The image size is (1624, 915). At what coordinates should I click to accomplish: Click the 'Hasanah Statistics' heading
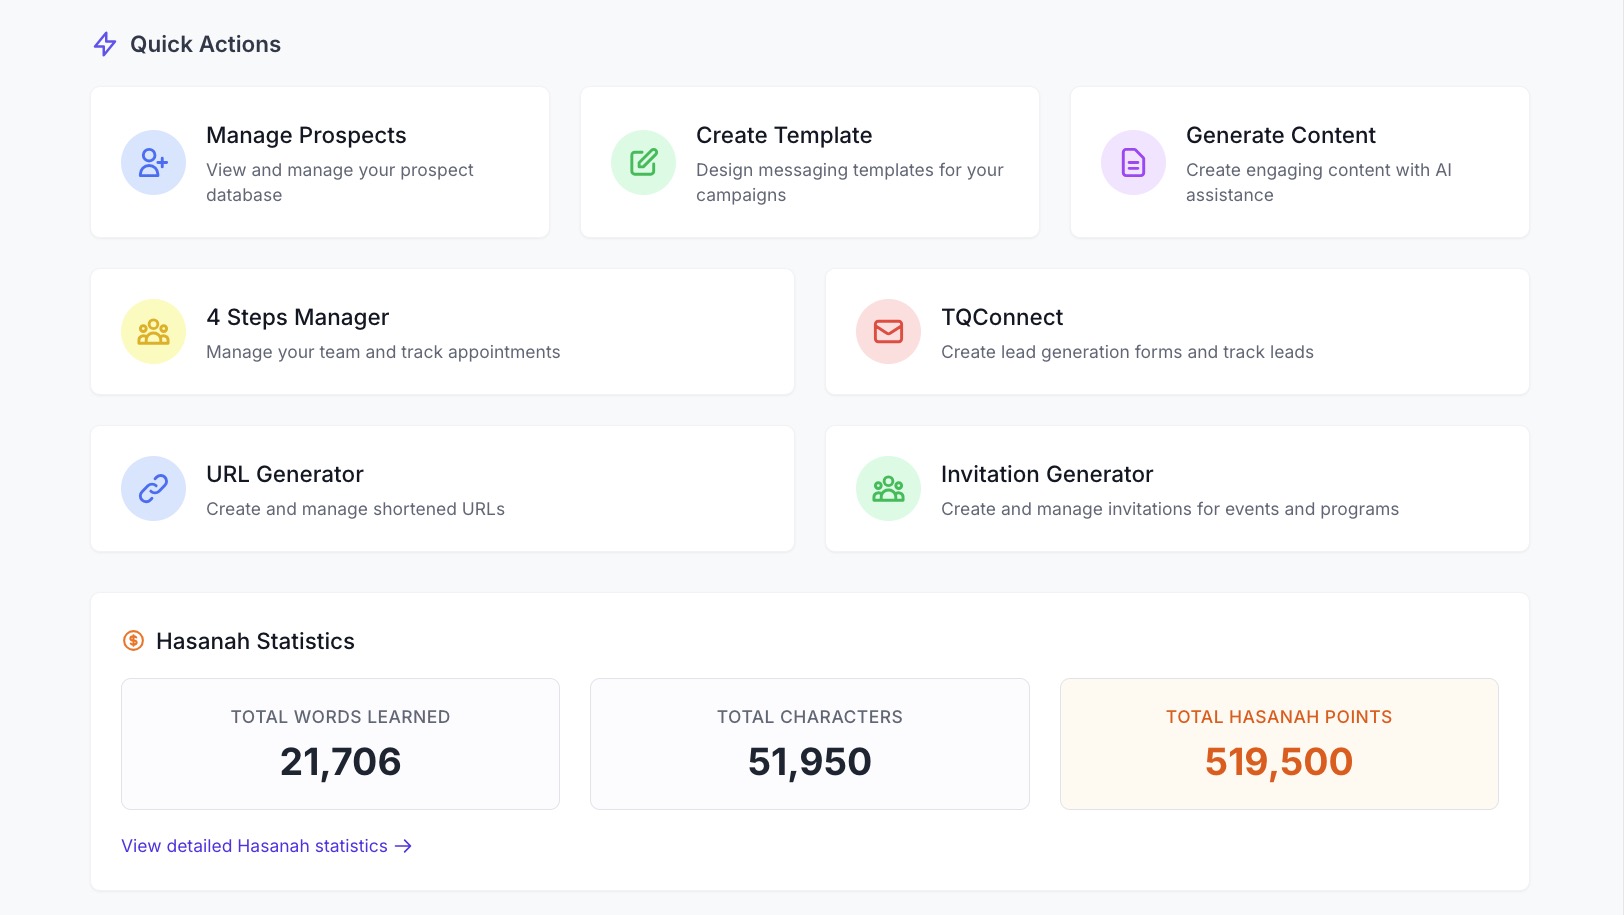255,641
